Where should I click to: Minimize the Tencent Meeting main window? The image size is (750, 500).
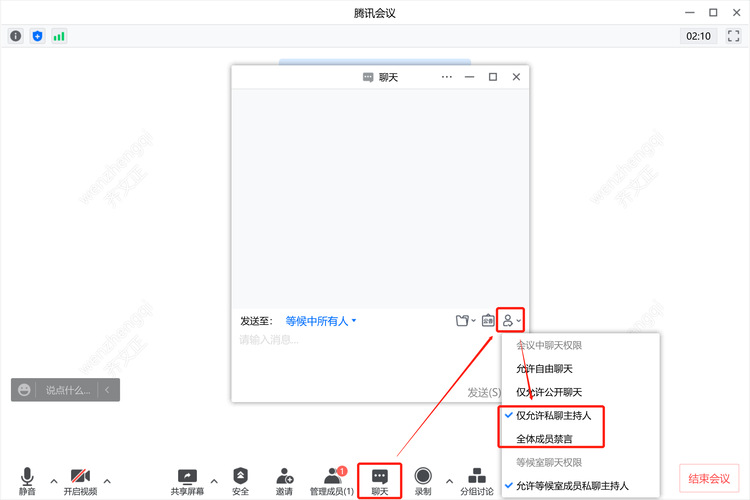(690, 13)
